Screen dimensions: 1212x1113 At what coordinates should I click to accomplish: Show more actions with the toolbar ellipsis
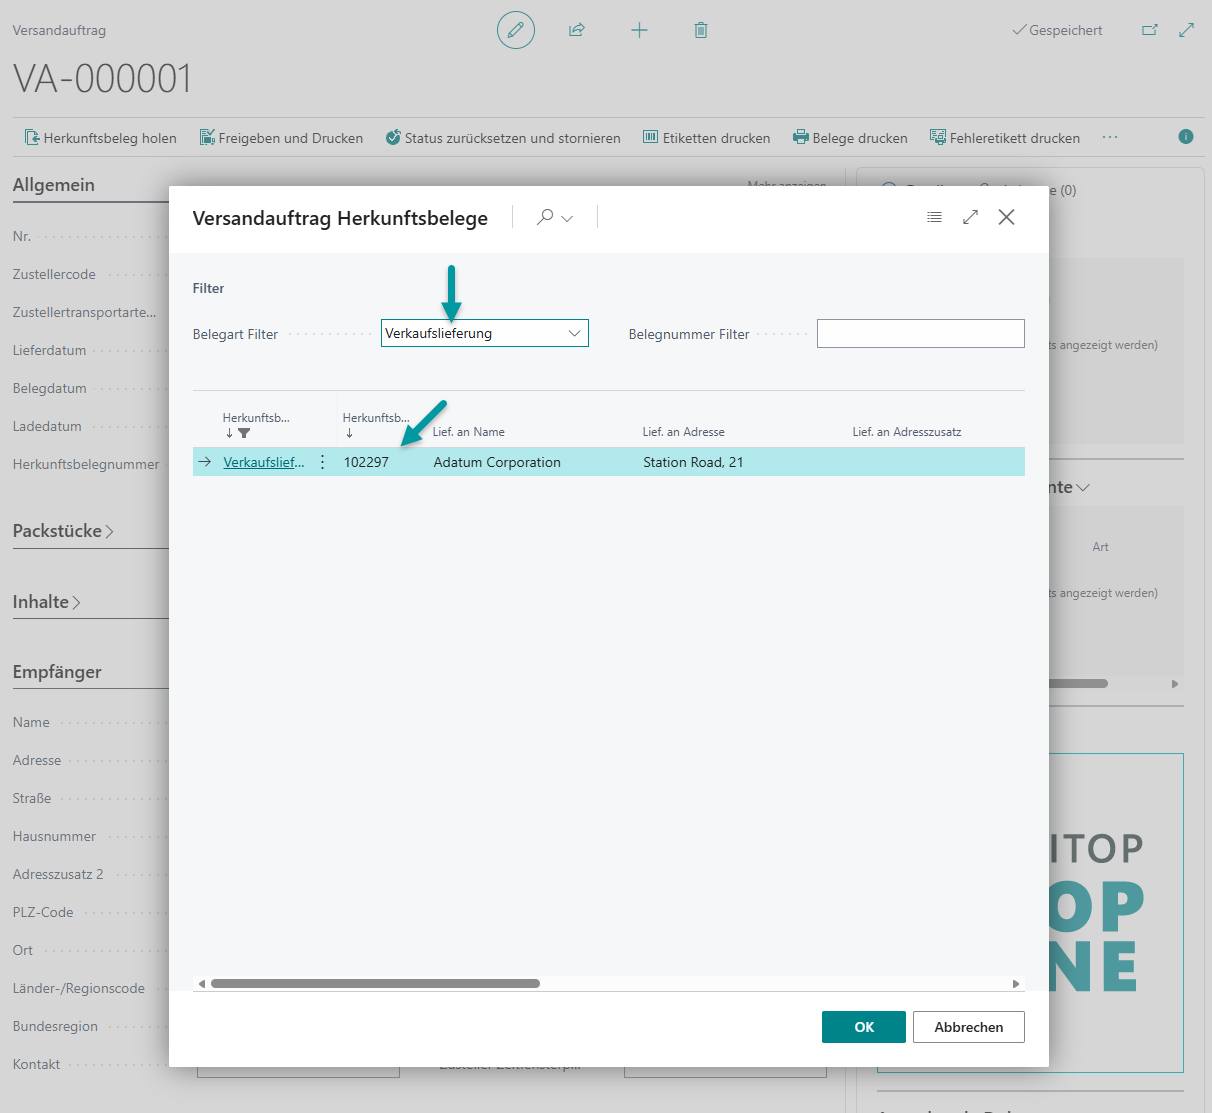tap(1110, 137)
